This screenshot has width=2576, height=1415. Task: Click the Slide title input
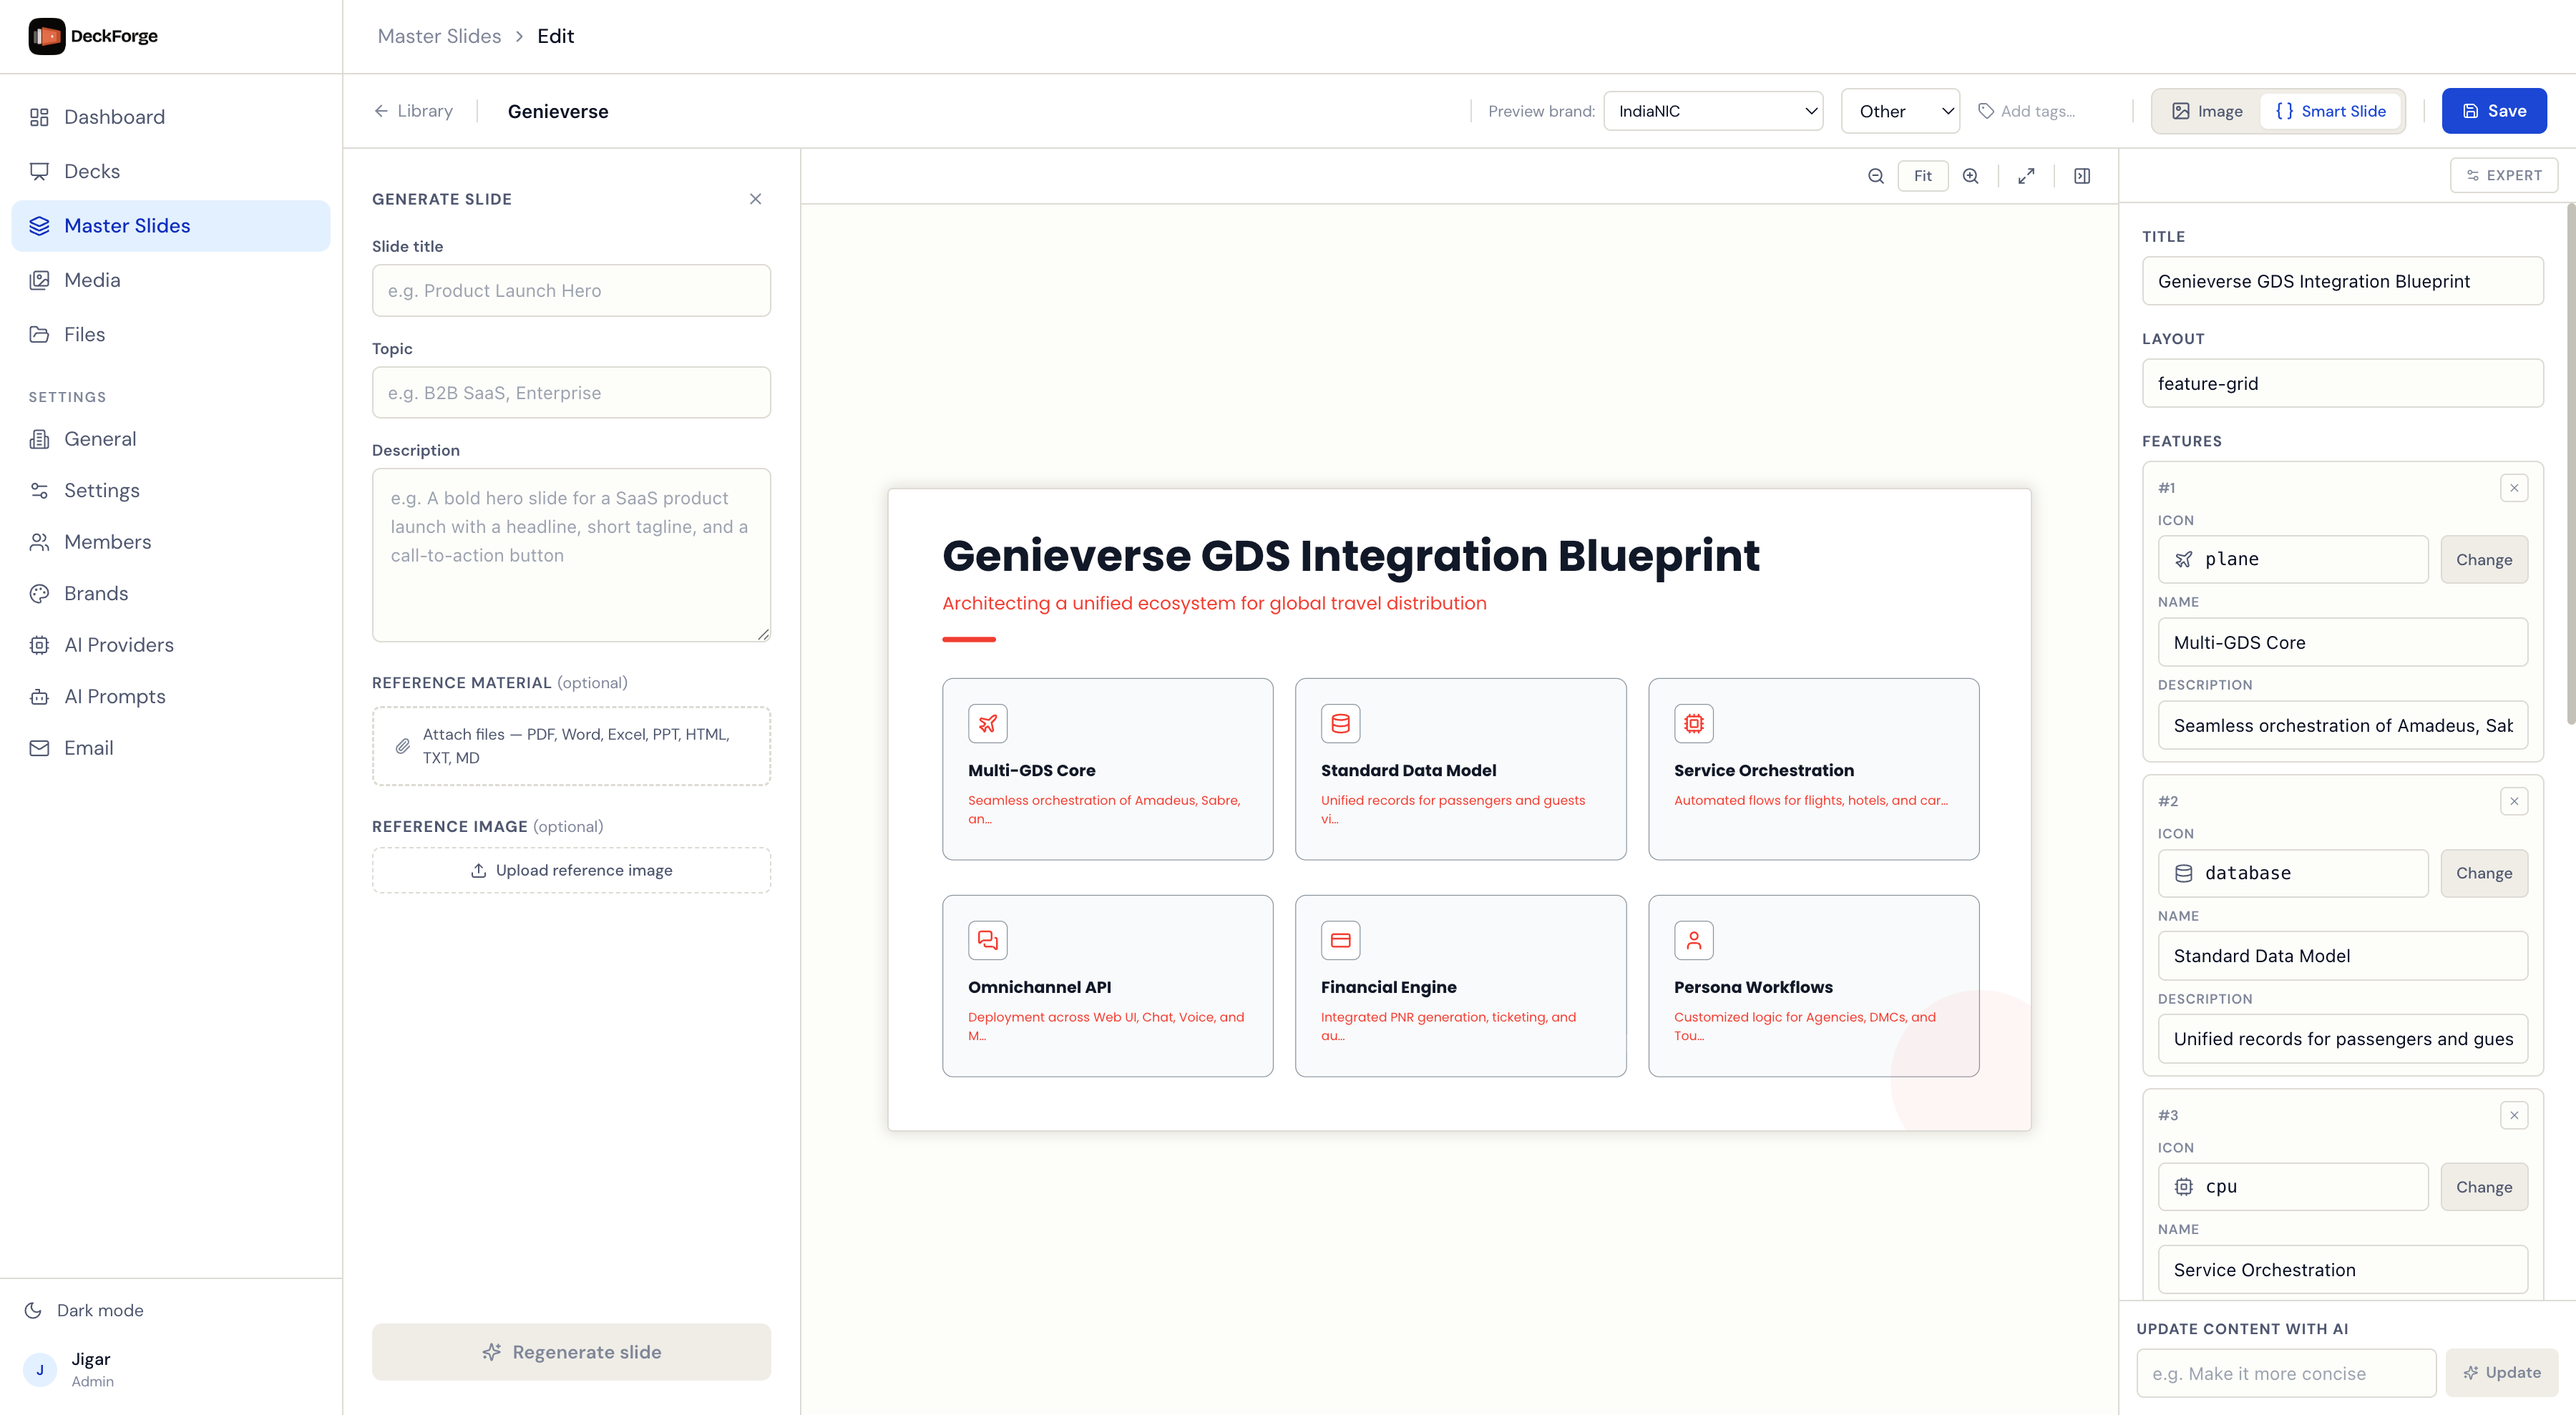pos(571,291)
